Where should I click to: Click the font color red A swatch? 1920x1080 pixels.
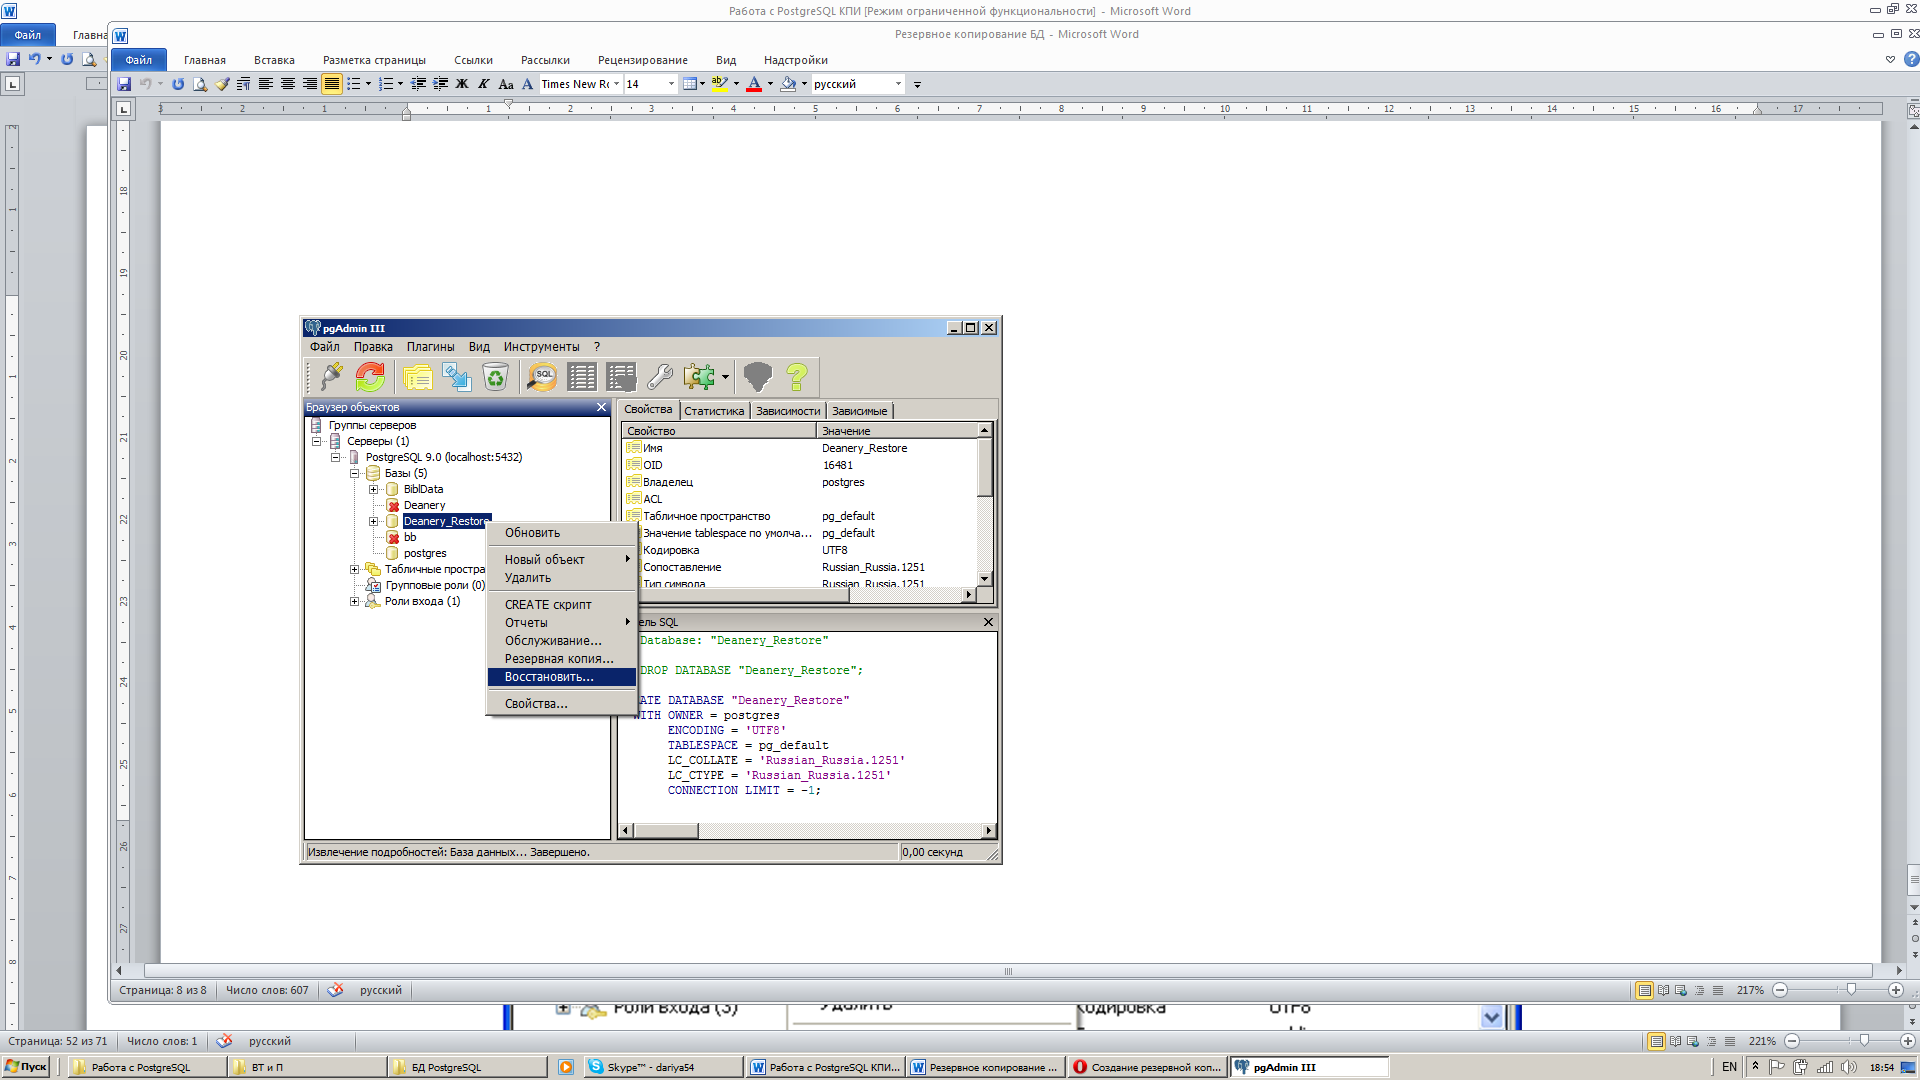tap(755, 84)
